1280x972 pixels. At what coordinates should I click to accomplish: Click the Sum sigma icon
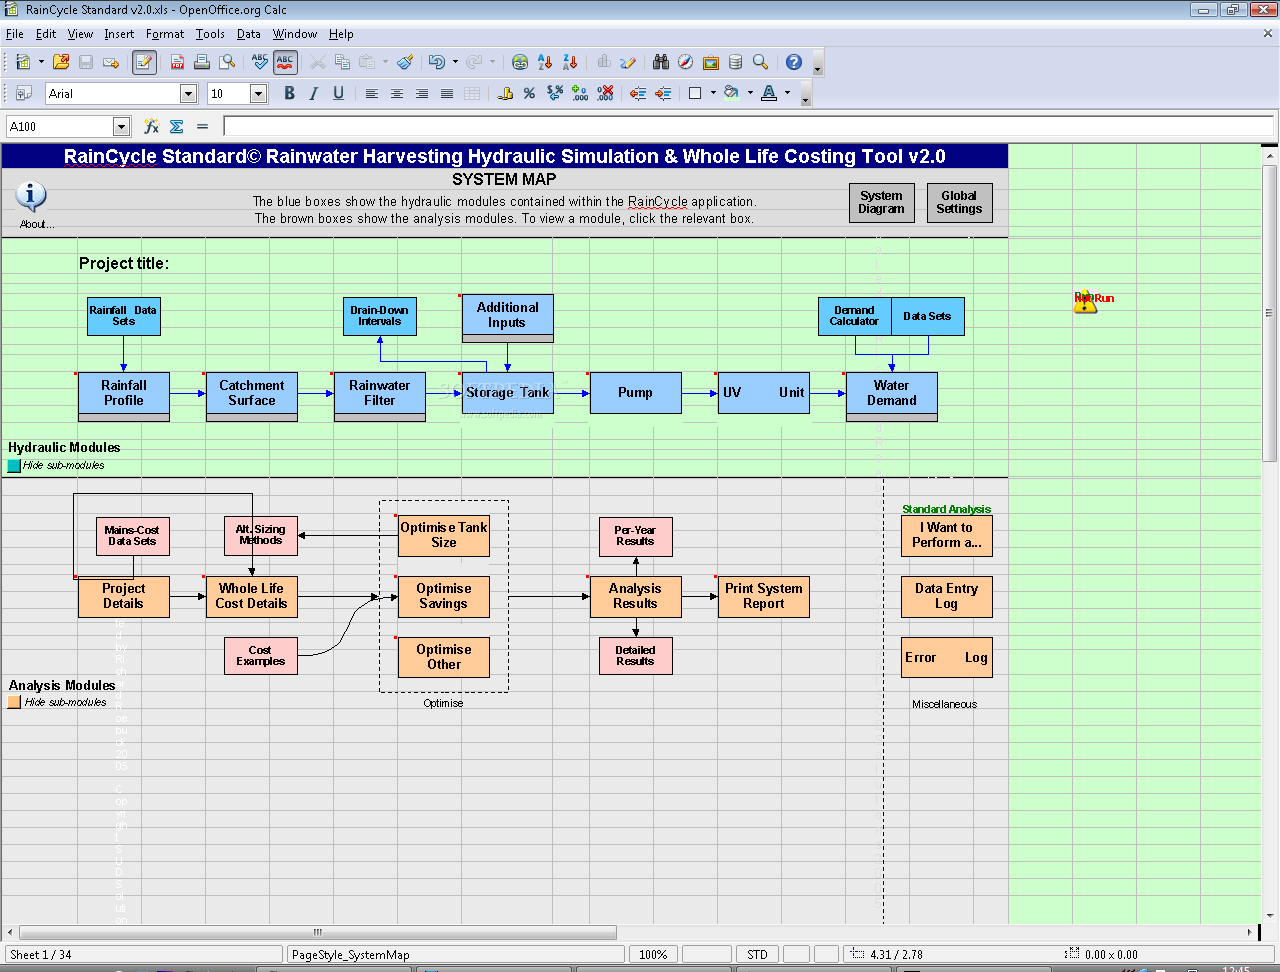coord(177,127)
